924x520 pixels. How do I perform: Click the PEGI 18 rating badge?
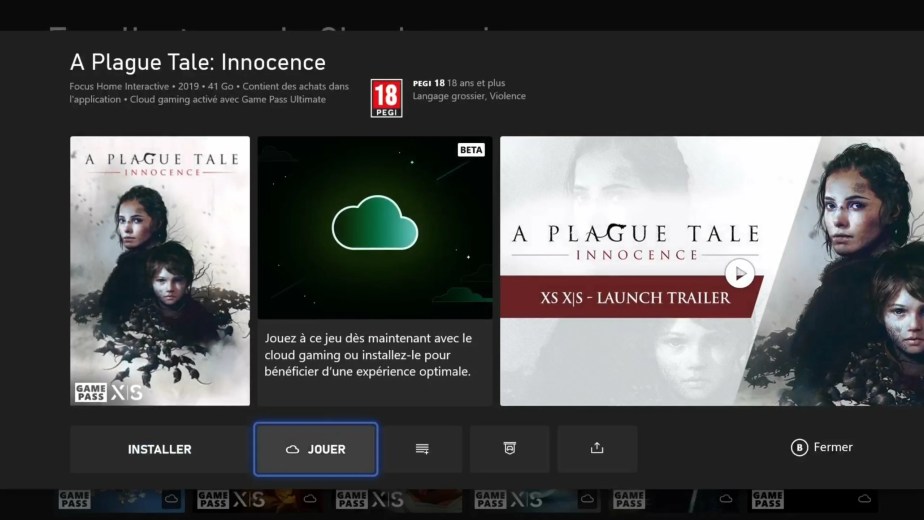point(387,98)
